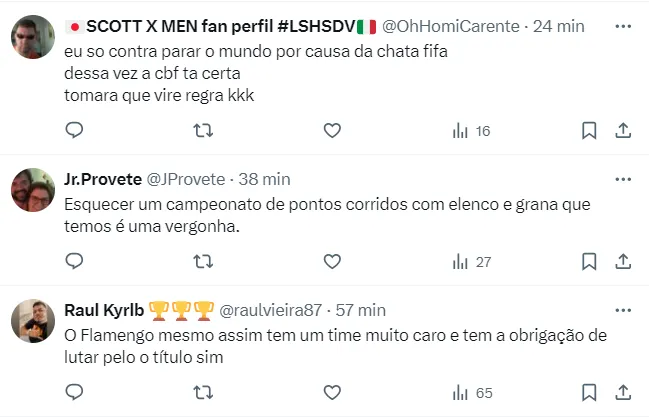
Task: Open more options on OhHomiCarente tweet
Action: tap(623, 27)
